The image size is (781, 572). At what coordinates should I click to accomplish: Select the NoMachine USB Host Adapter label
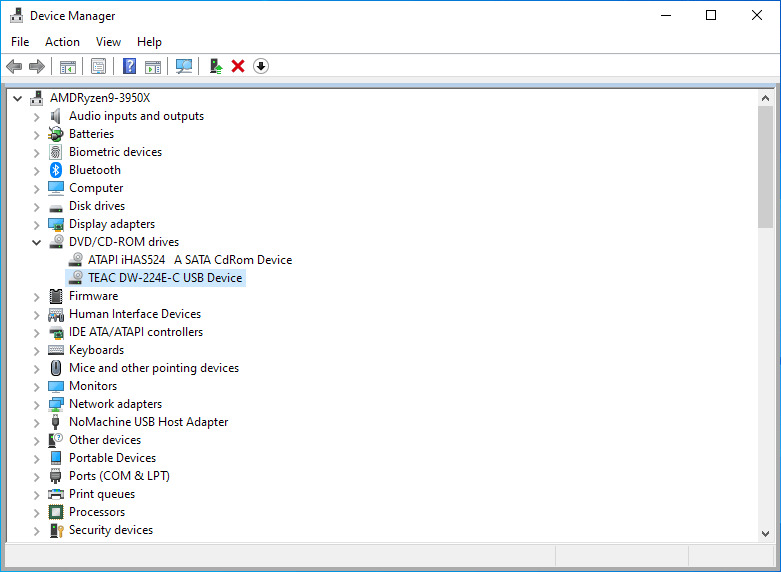[x=148, y=422]
